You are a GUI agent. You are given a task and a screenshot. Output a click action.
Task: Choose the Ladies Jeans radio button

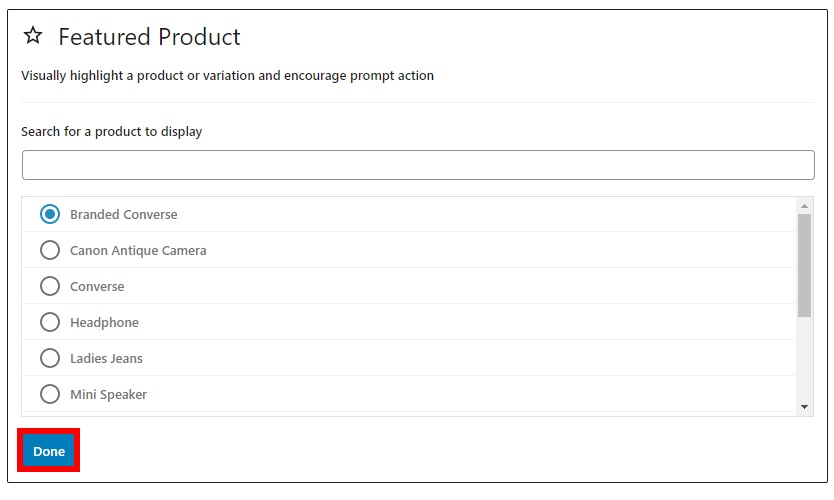click(50, 358)
